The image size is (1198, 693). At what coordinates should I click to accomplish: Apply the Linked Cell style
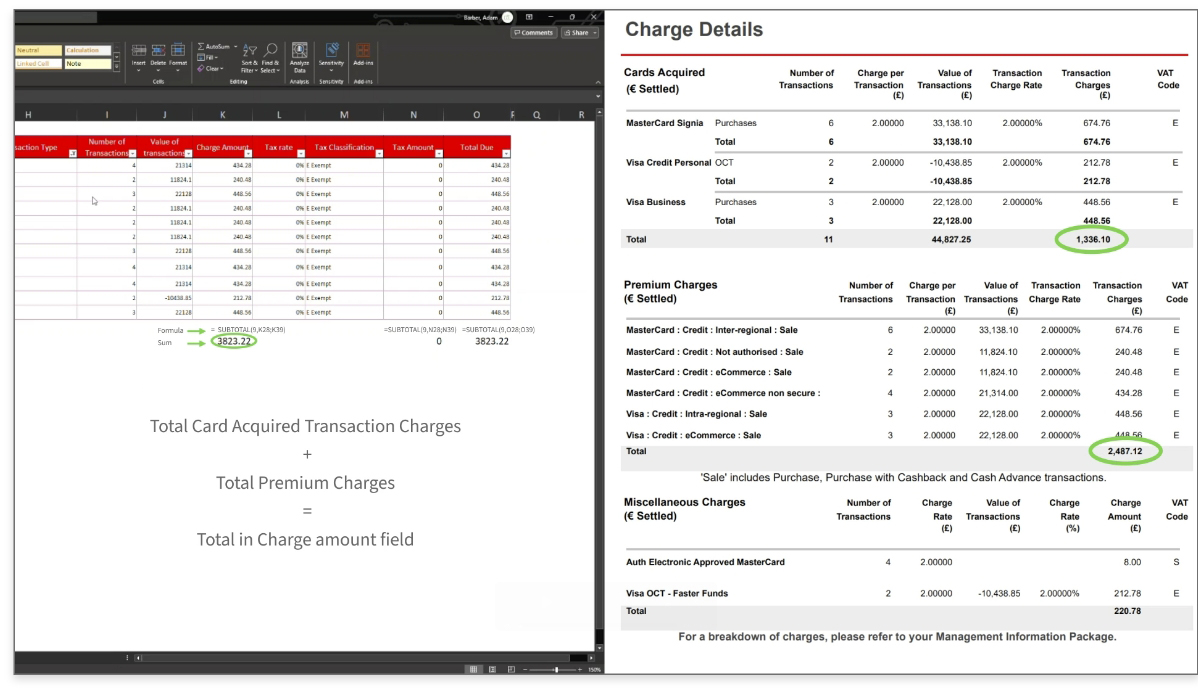click(38, 64)
